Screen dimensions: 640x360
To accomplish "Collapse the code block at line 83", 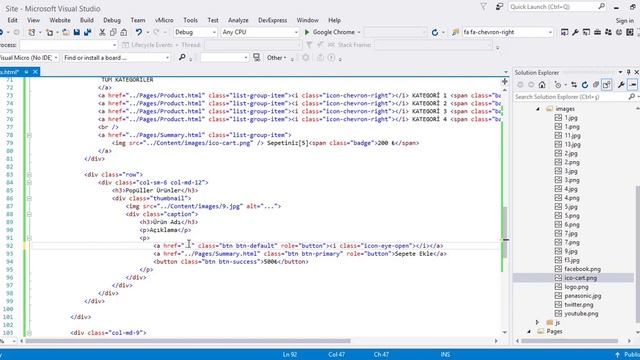I will (29, 174).
